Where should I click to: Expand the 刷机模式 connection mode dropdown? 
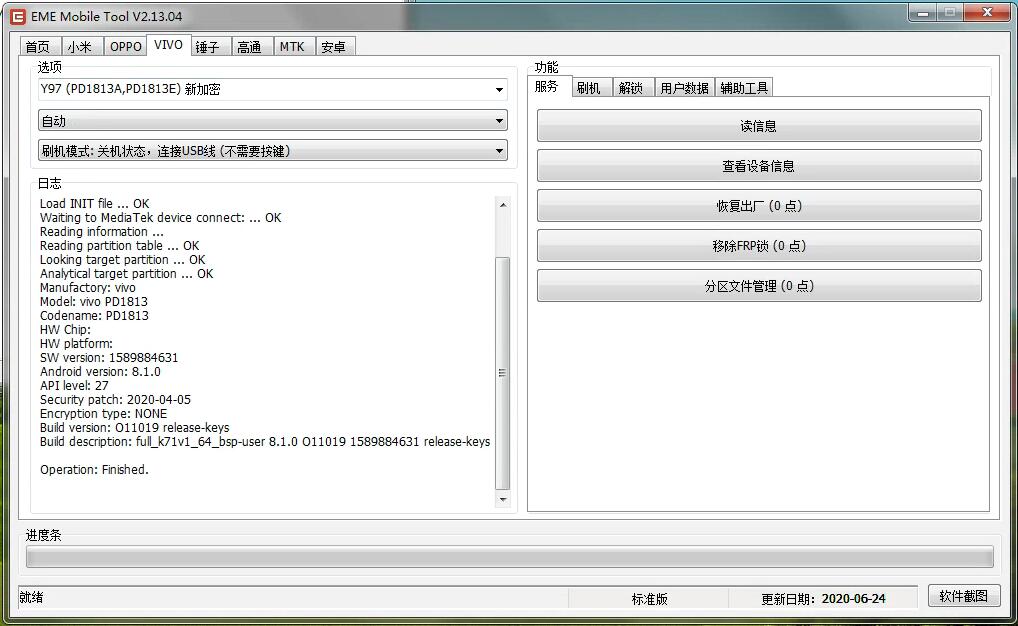(x=273, y=151)
